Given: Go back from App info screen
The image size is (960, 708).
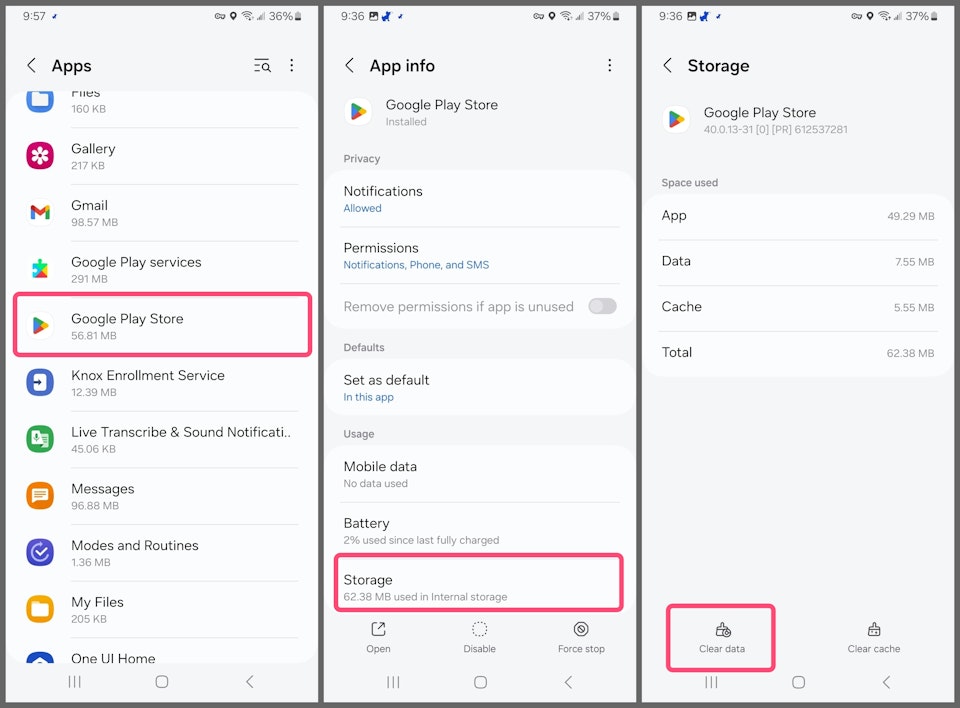Looking at the screenshot, I should [x=350, y=66].
